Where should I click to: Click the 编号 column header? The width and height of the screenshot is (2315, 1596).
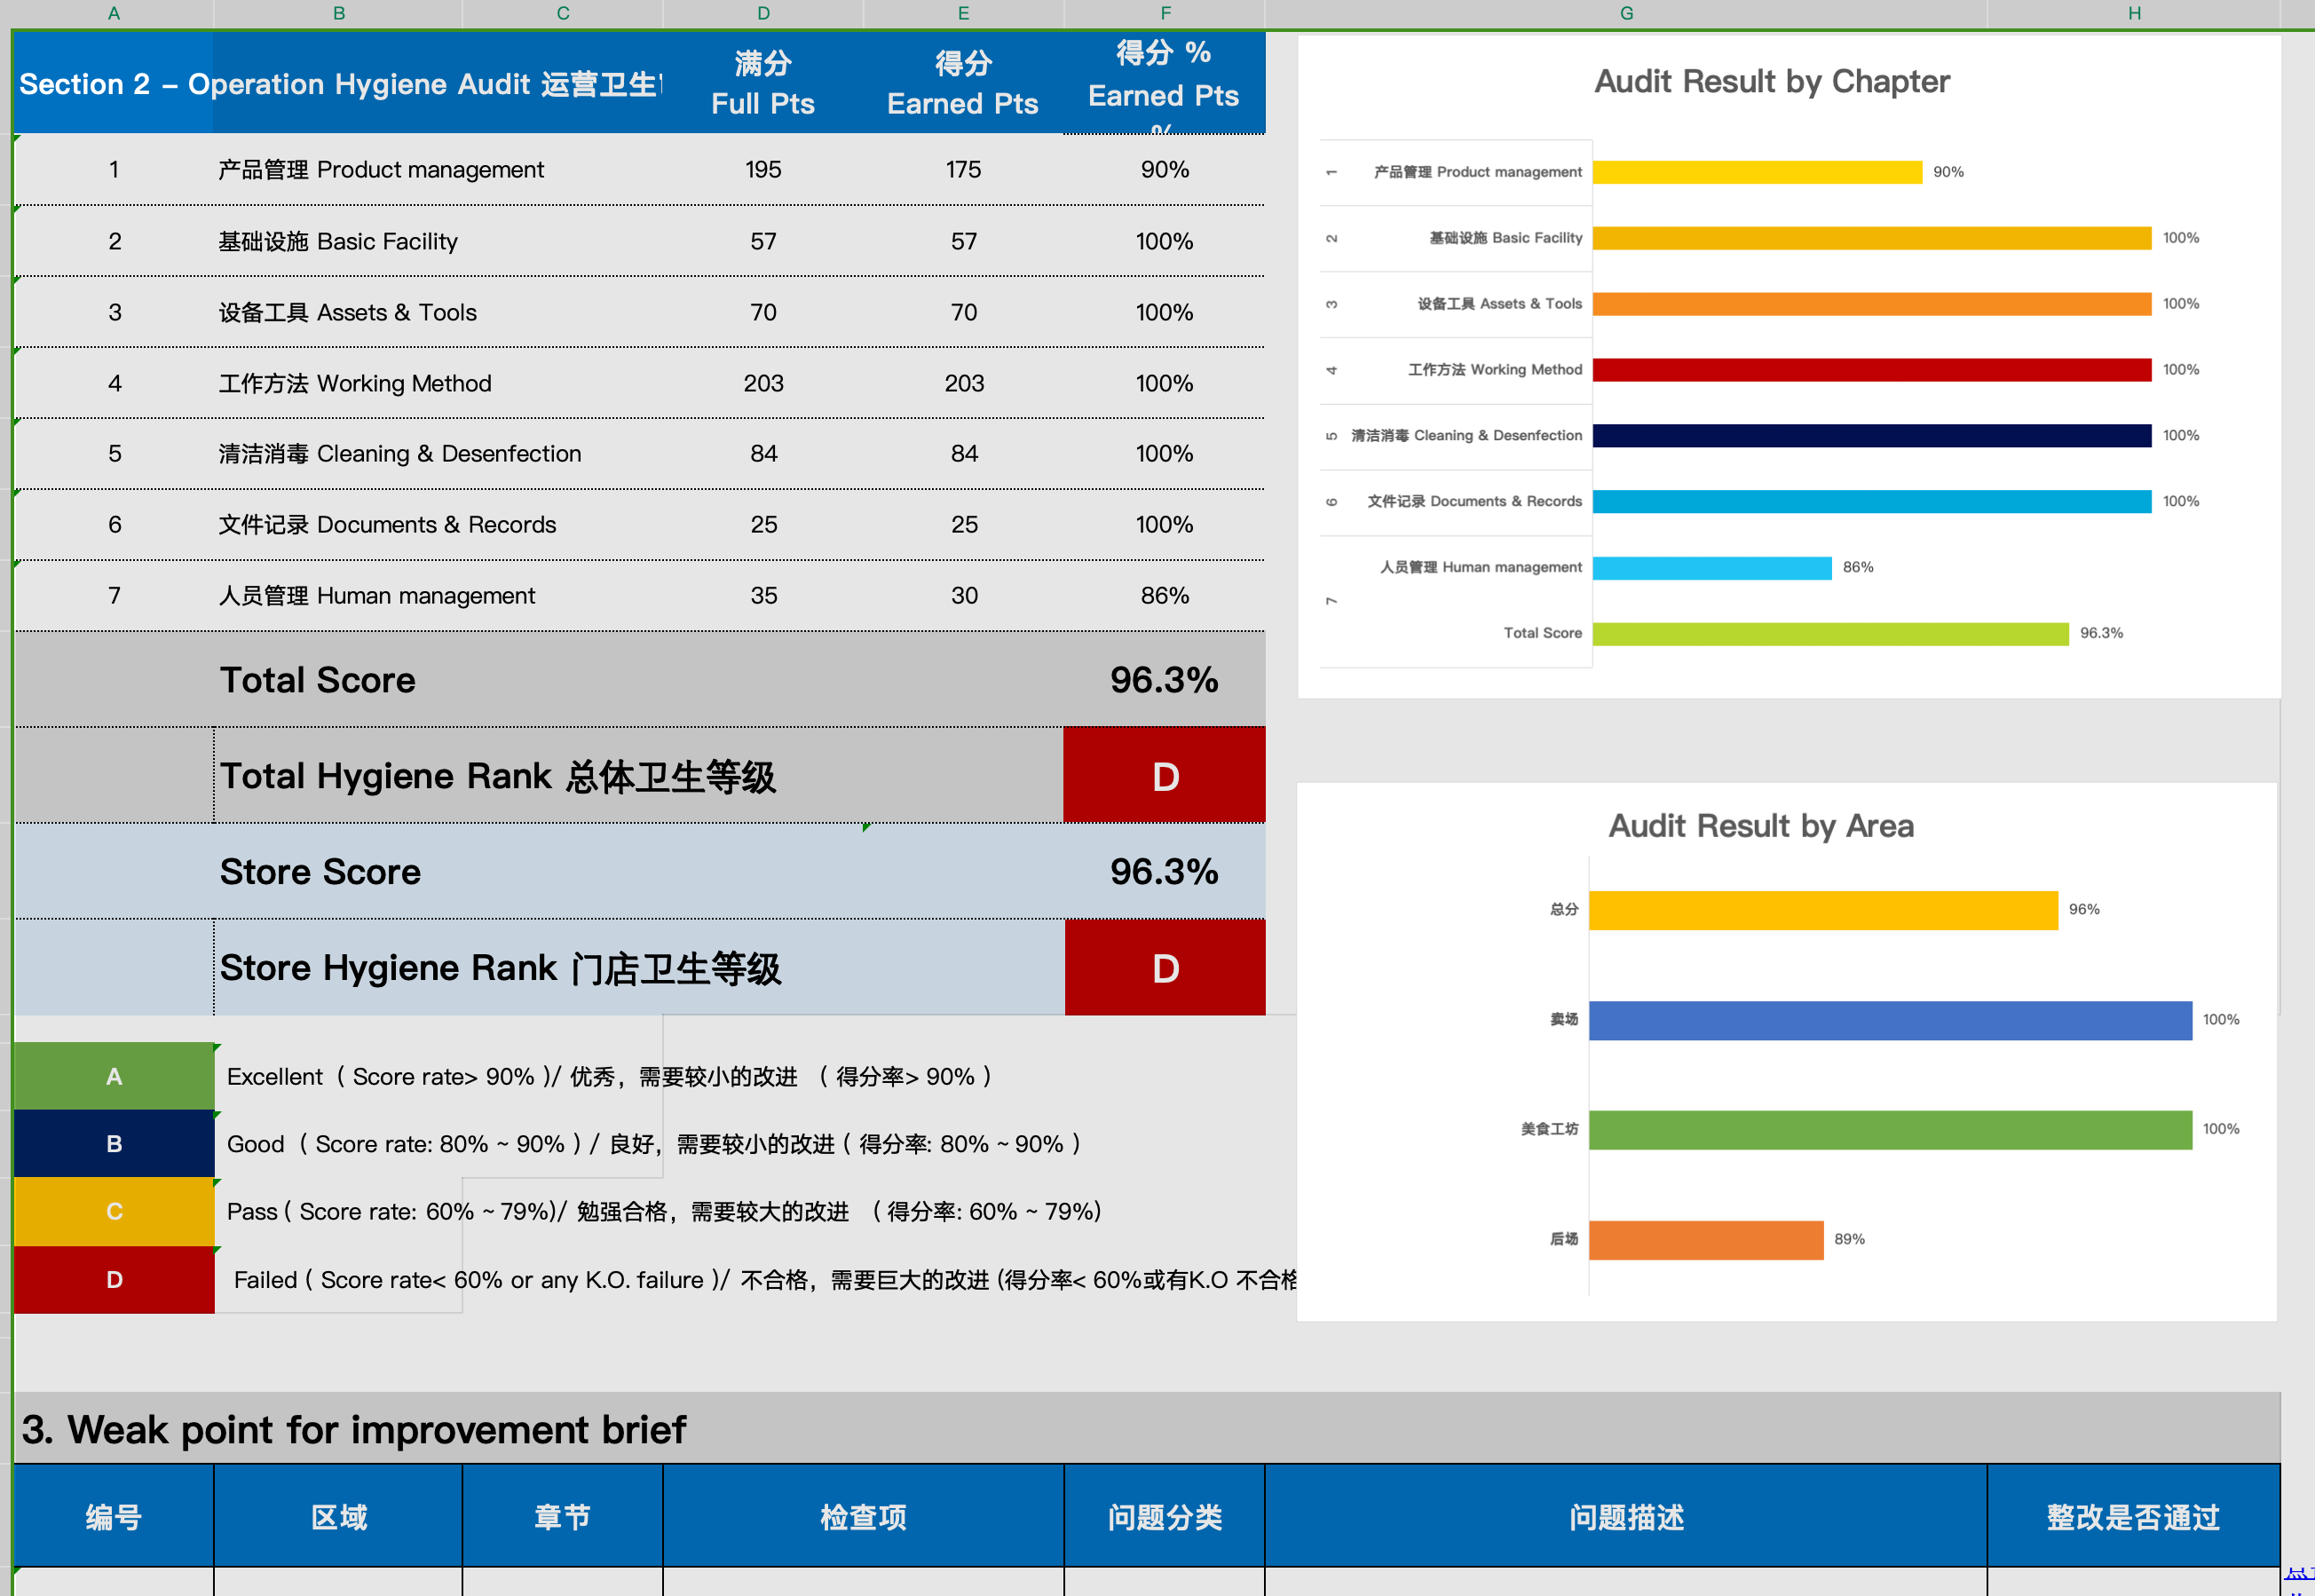[x=114, y=1517]
